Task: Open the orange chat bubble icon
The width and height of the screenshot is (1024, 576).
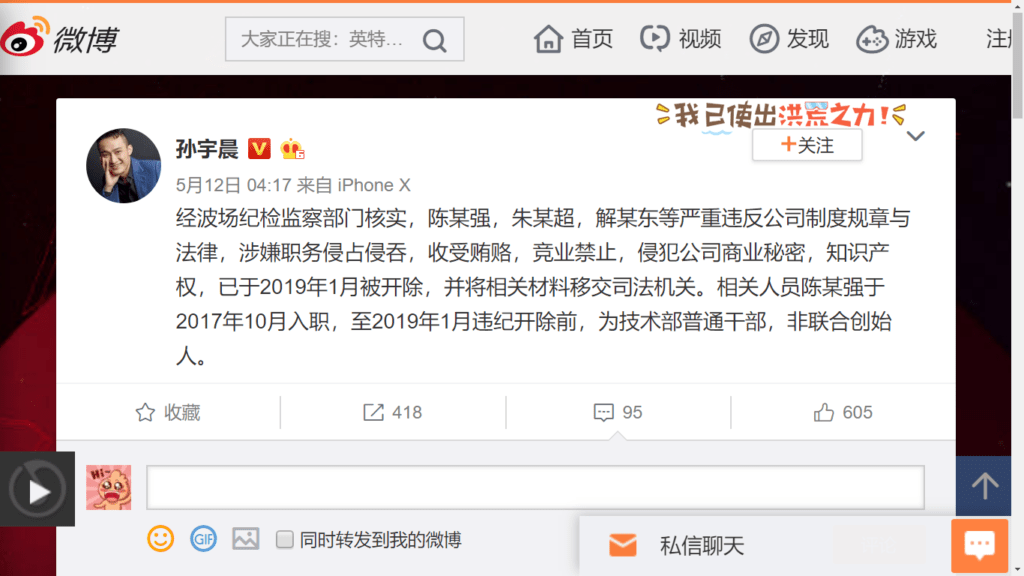Action: pos(980,545)
